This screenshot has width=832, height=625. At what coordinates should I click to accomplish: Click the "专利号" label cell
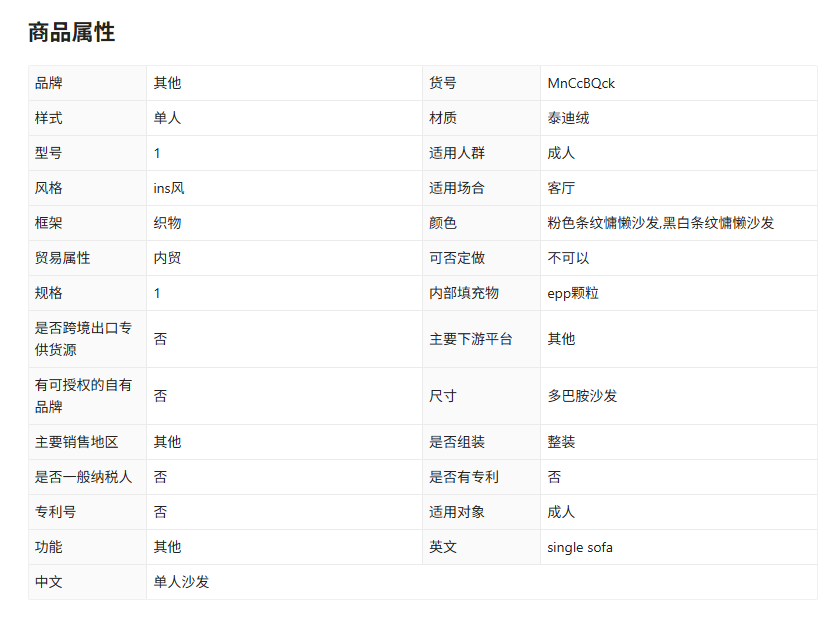[x=55, y=512]
